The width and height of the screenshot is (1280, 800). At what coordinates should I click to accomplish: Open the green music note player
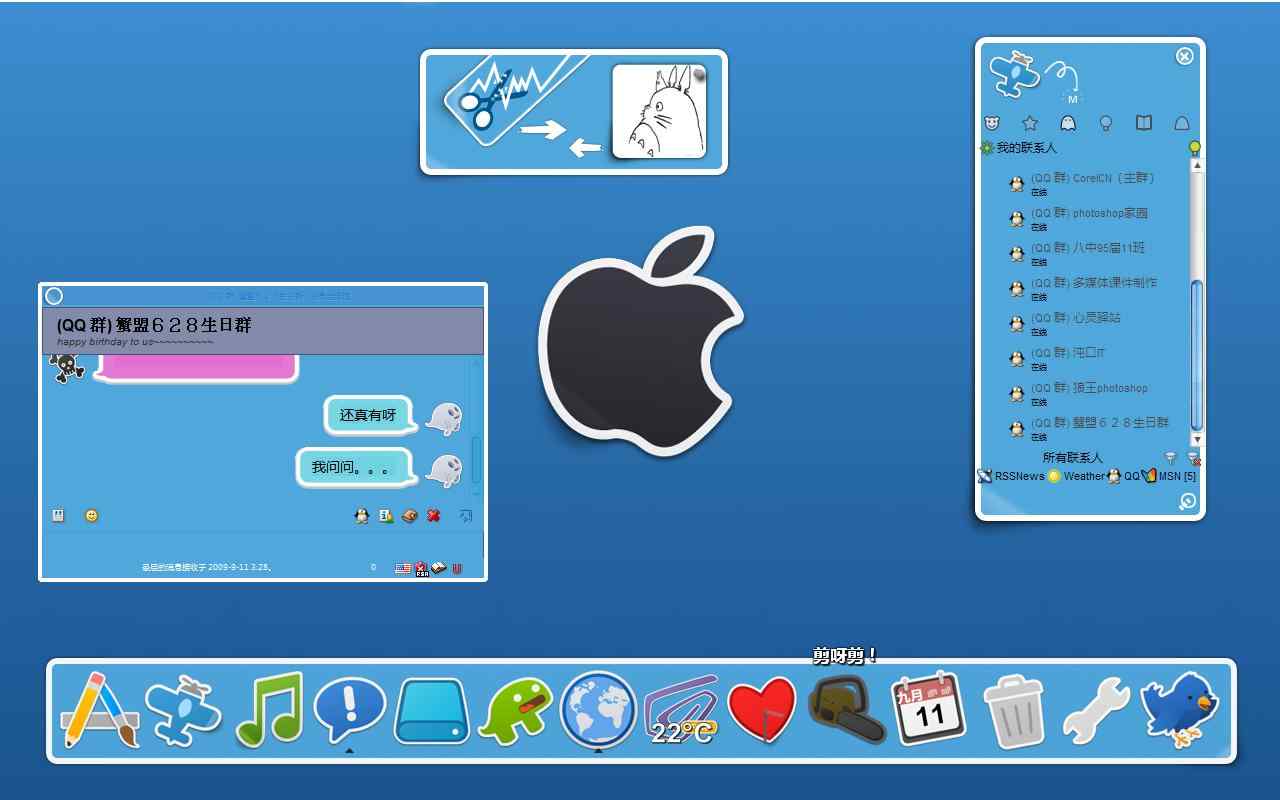coord(269,709)
